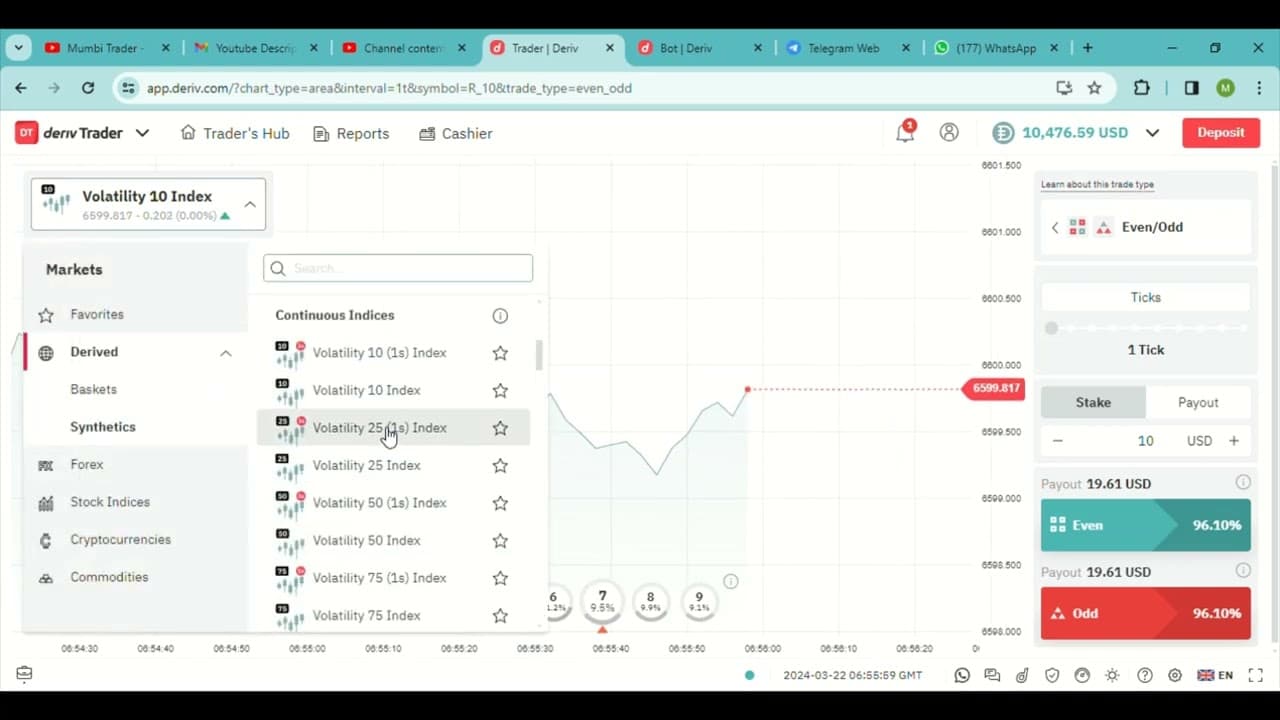This screenshot has height=720, width=1280.
Task: Bookmark this page star icon
Action: (x=1094, y=88)
